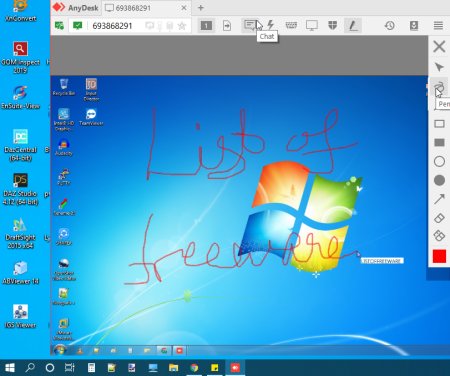Select DazCentral (64-bit) desktop icon
The width and height of the screenshot is (450, 376).
point(20,145)
